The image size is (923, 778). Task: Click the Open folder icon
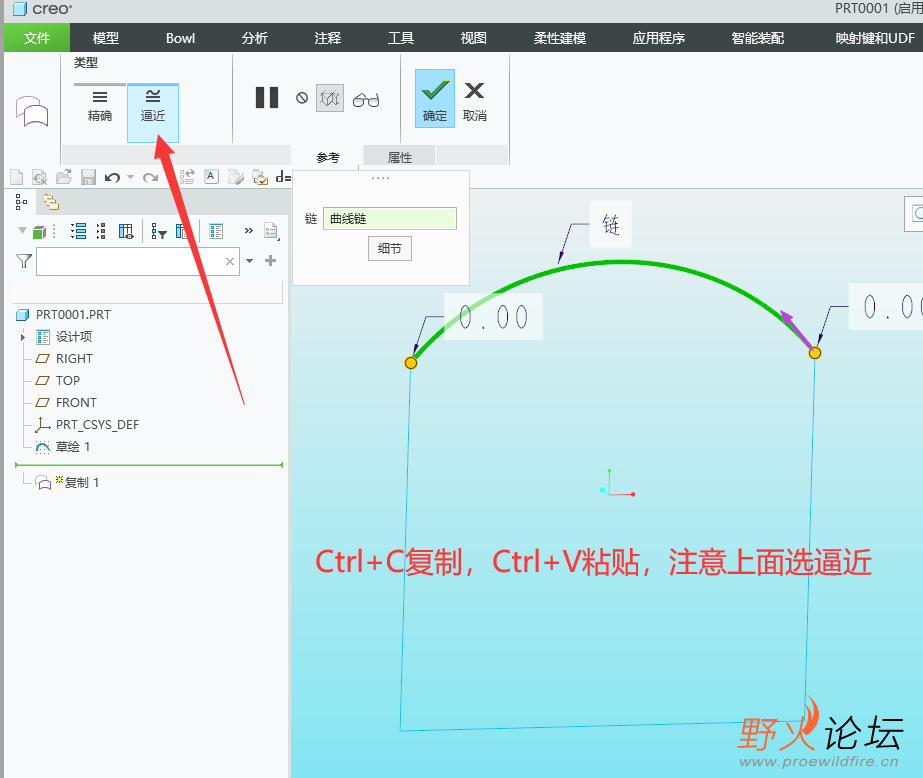pyautogui.click(x=64, y=177)
